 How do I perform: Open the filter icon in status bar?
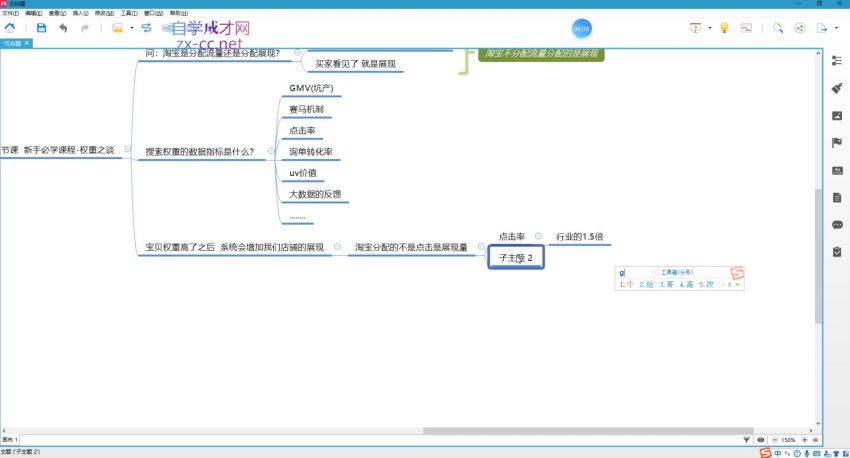[746, 440]
